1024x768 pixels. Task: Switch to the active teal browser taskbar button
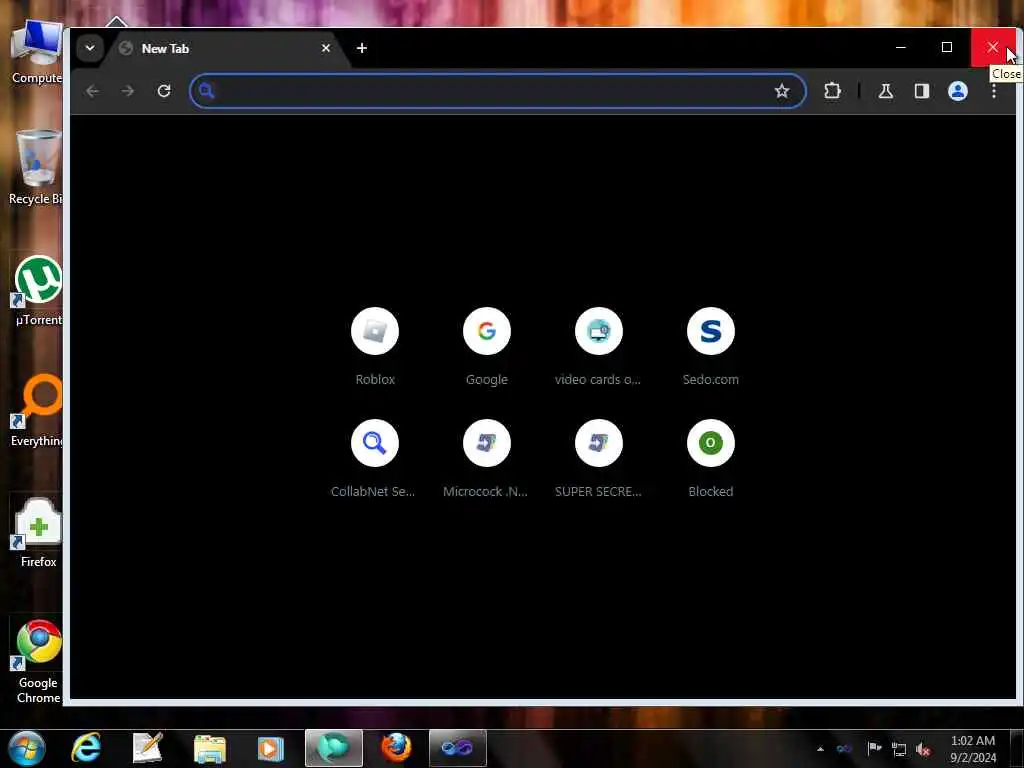pos(334,748)
